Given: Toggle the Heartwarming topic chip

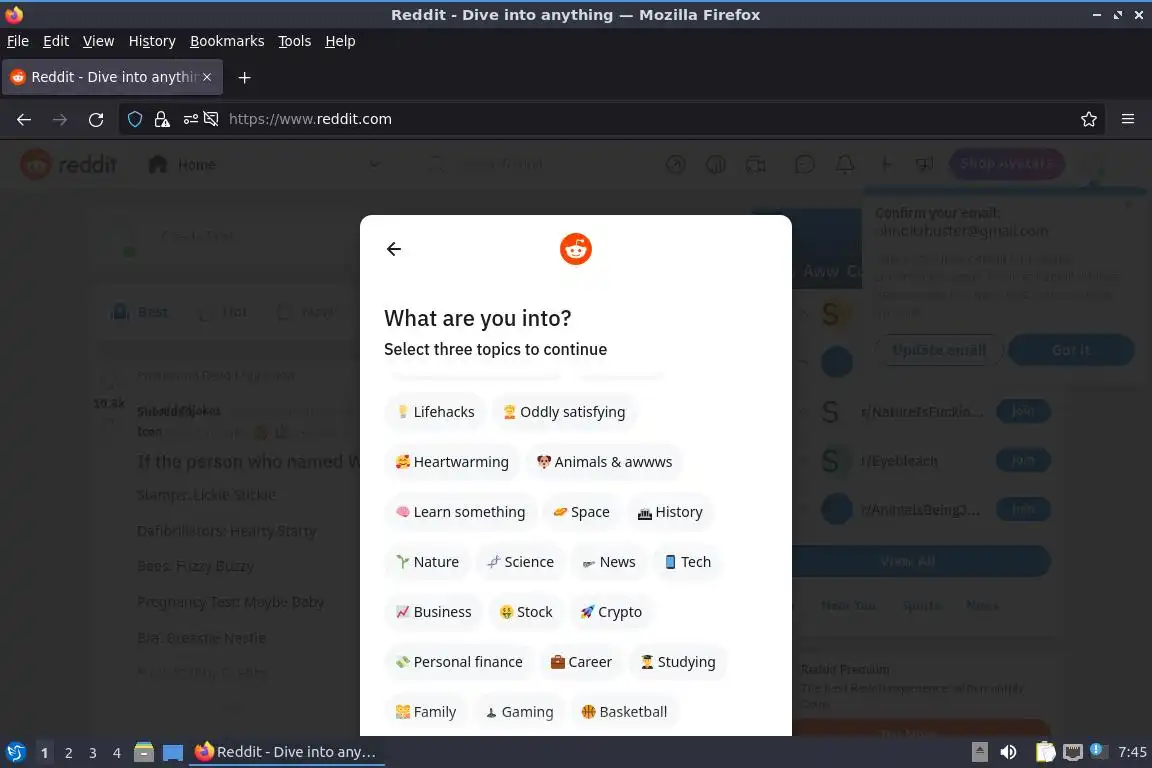Looking at the screenshot, I should point(452,462).
